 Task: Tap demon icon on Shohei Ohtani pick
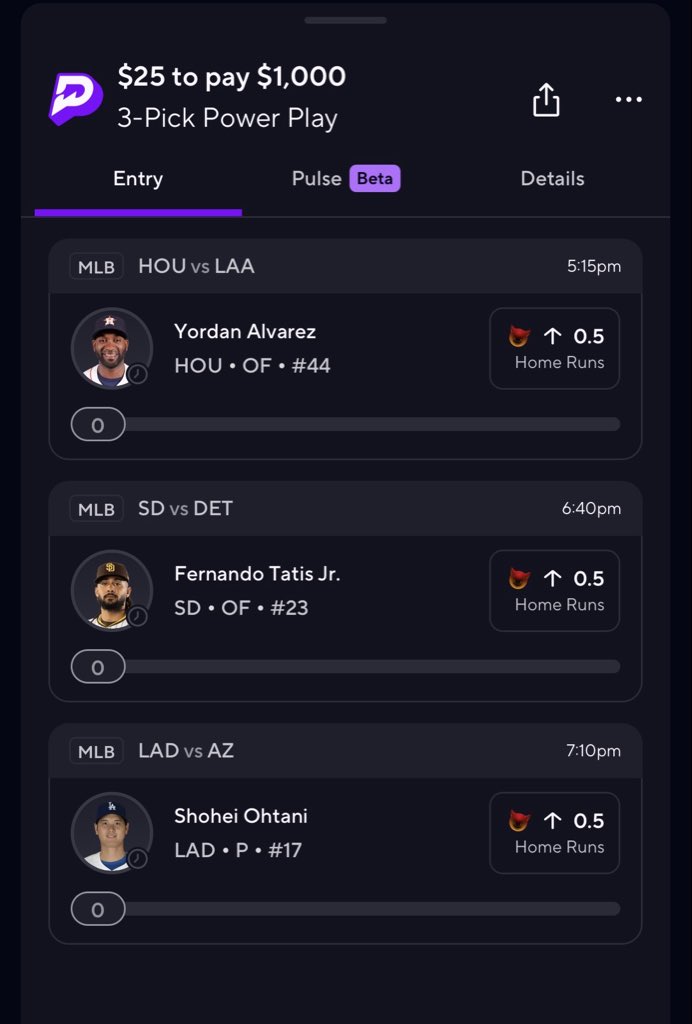(x=519, y=821)
